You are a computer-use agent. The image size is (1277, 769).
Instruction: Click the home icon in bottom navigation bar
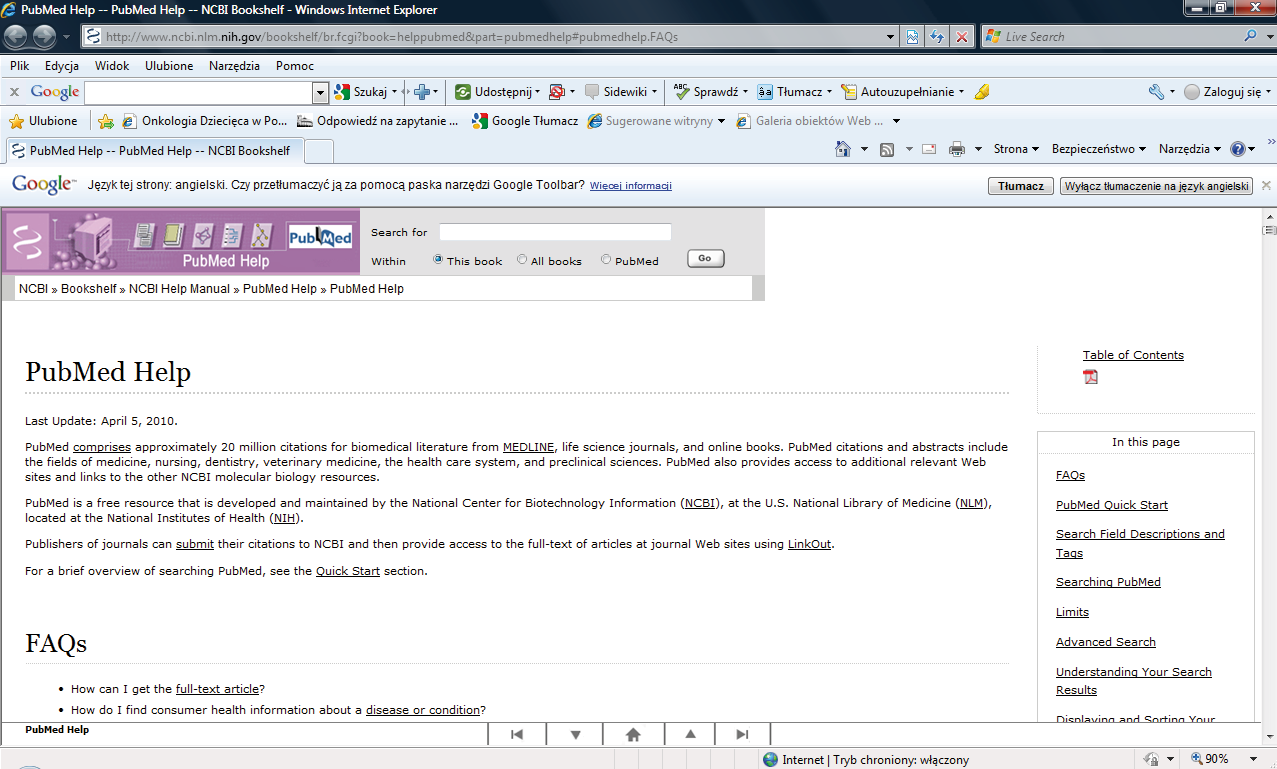632,734
